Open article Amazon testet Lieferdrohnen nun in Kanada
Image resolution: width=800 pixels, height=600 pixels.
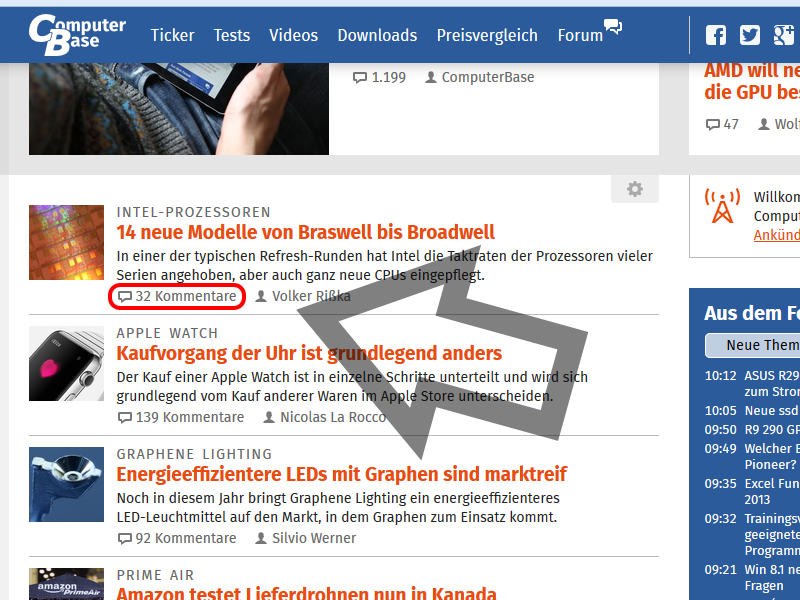(306, 593)
